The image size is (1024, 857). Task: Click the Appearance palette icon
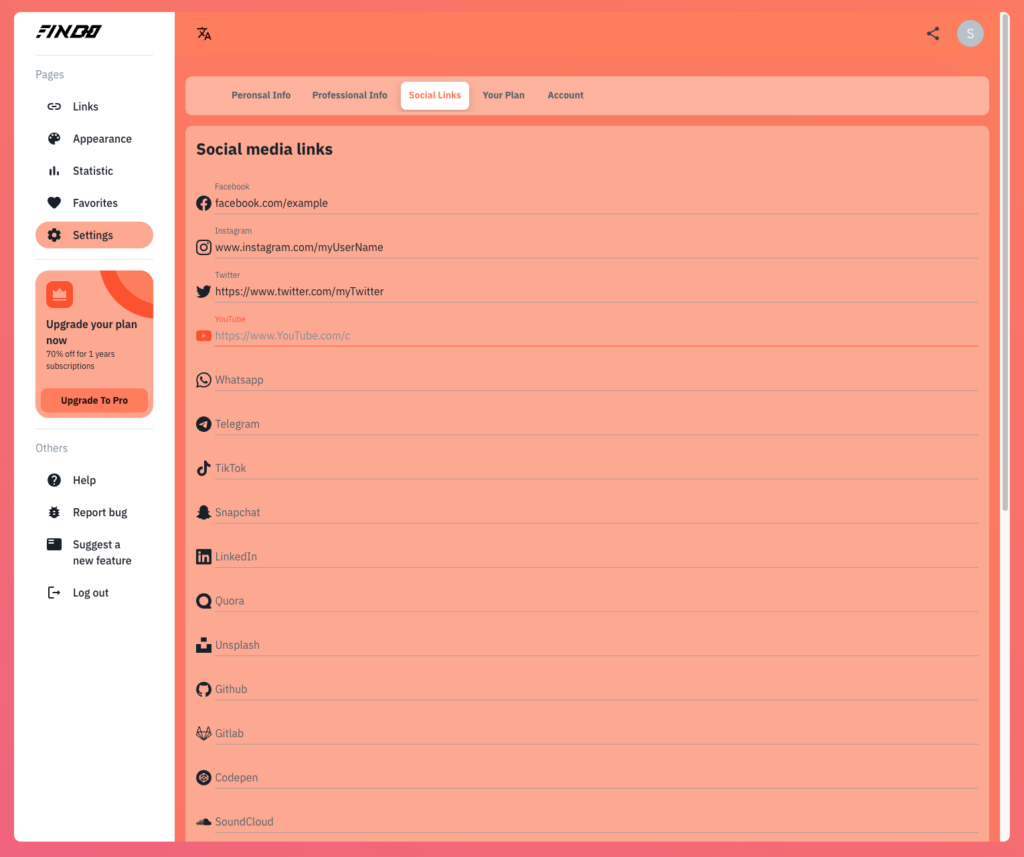[54, 138]
